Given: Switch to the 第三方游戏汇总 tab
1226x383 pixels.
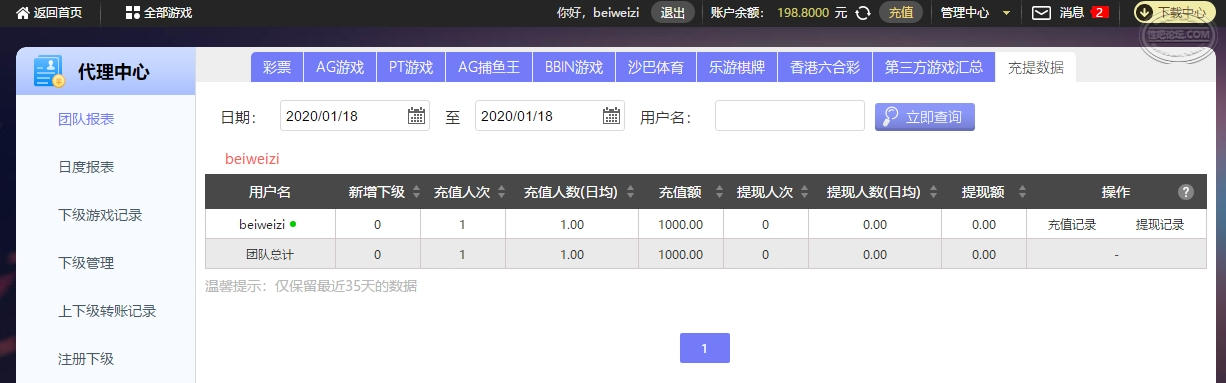Looking at the screenshot, I should (934, 67).
